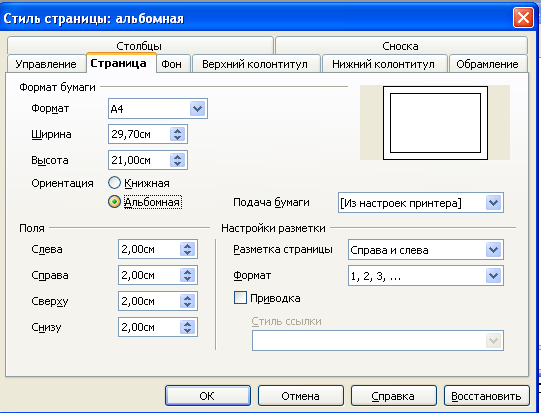Viewport: 541px width, 413px height.
Task: Select the Книжная orientation radio button
Action: pos(114,183)
